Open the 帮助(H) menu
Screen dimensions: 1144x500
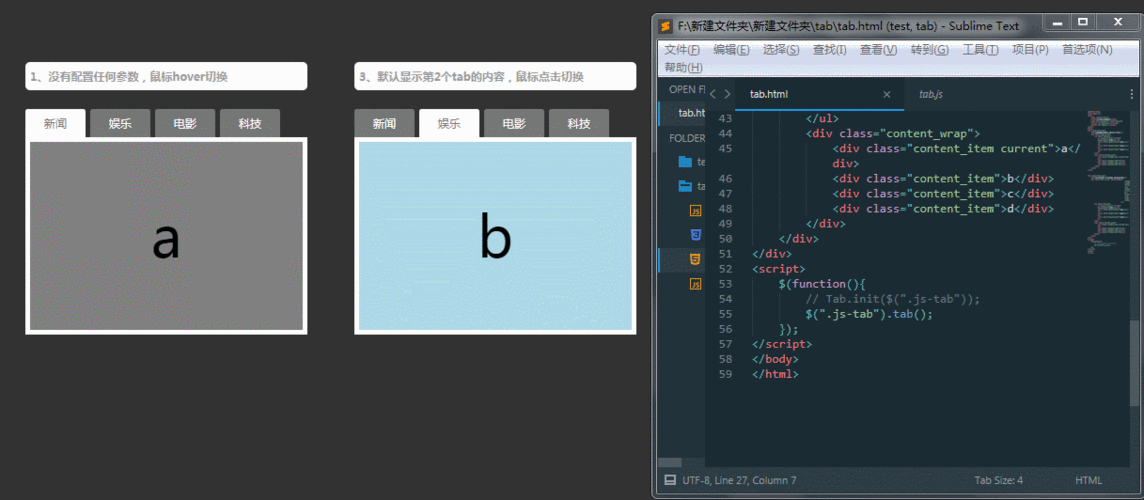click(x=683, y=67)
